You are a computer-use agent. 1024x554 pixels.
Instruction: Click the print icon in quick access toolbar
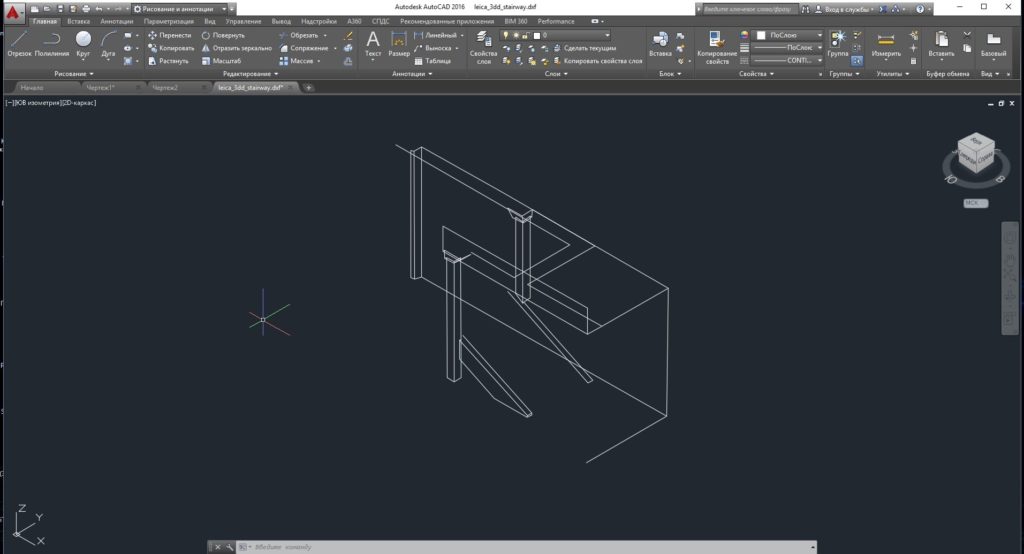[x=86, y=9]
